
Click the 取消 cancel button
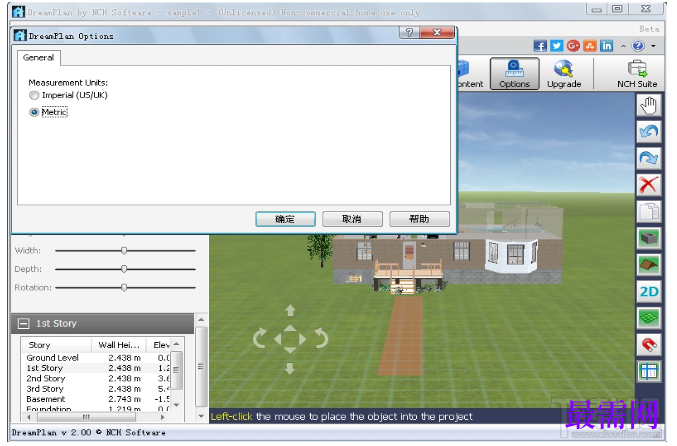352,219
